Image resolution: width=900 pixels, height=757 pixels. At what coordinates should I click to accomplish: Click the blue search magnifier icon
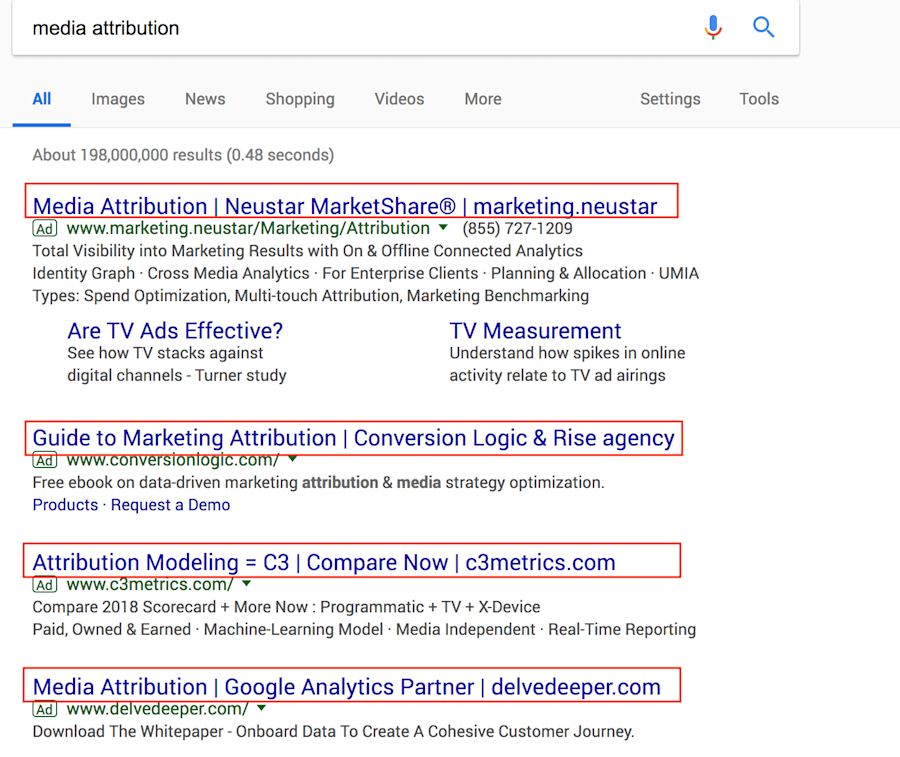(x=763, y=27)
